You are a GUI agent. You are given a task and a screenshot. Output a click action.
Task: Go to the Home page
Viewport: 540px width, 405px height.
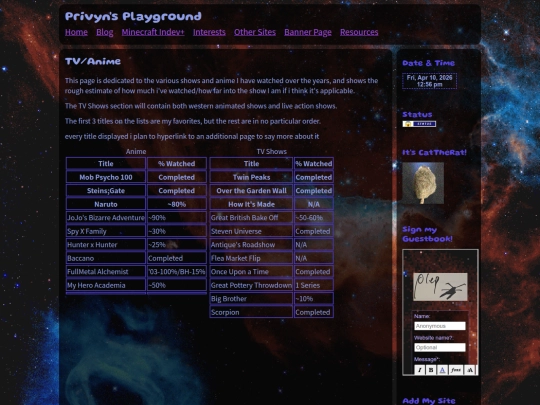[x=76, y=32]
